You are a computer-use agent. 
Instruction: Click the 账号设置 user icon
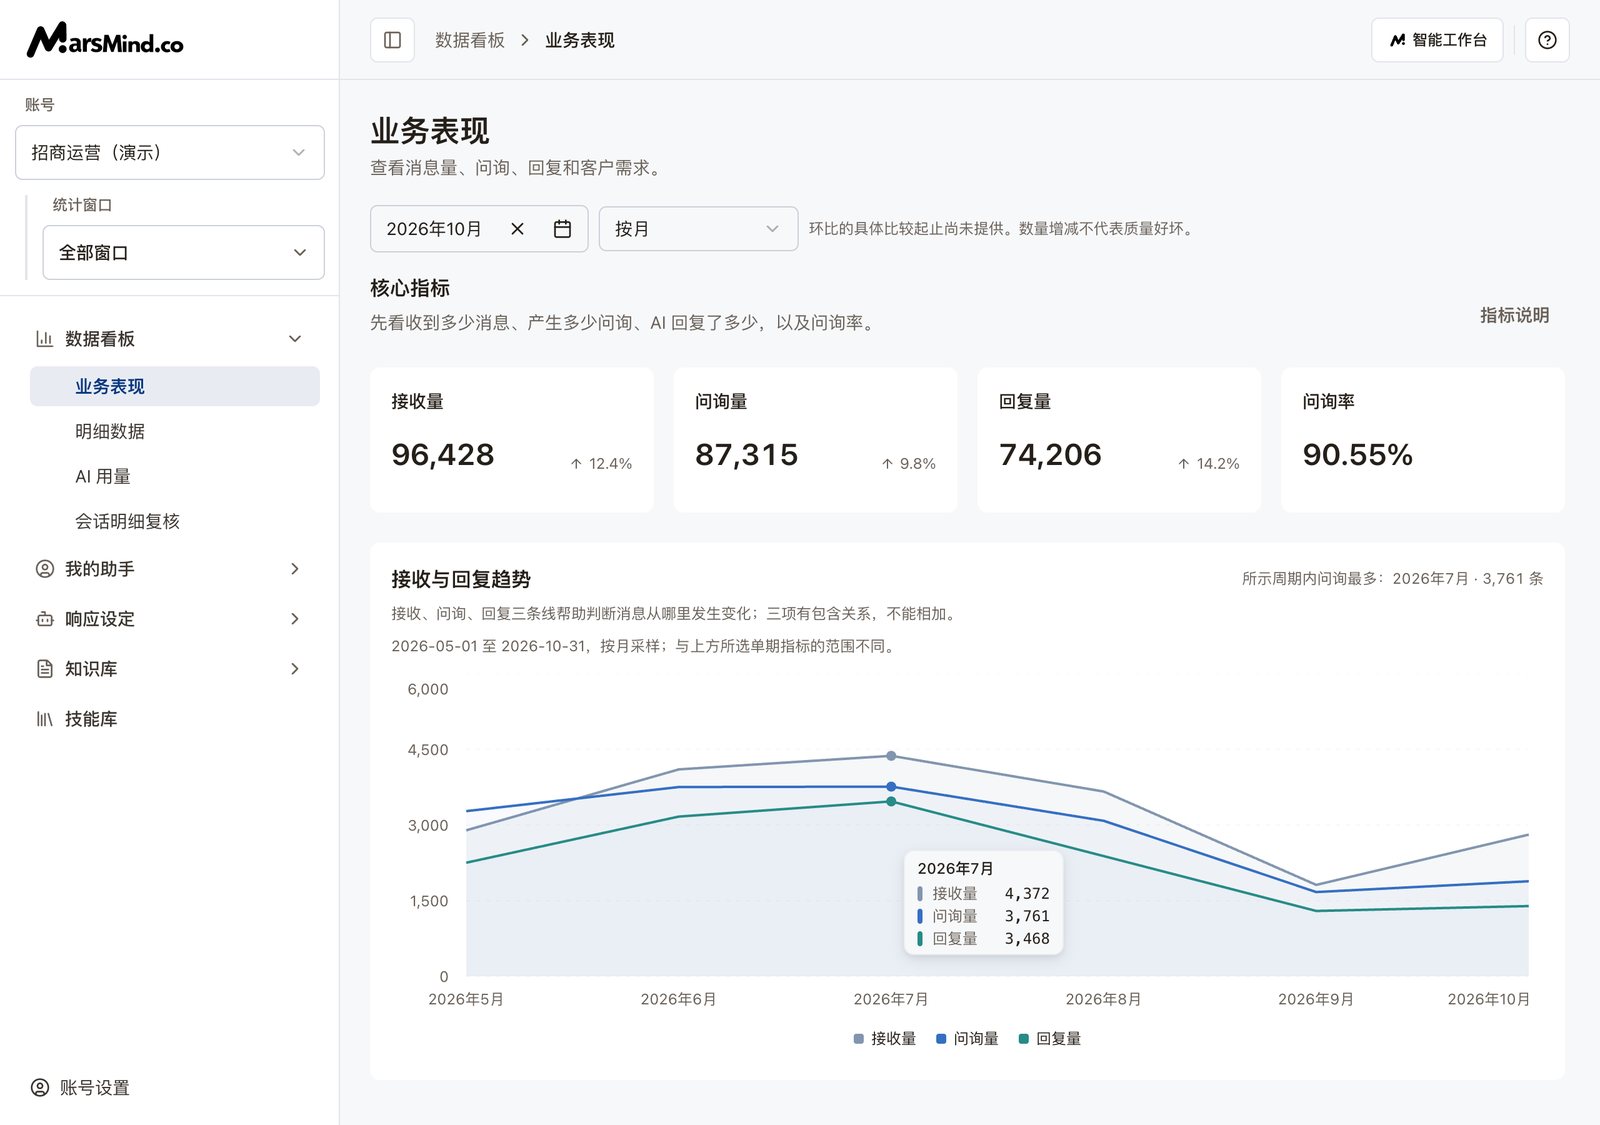point(40,1088)
